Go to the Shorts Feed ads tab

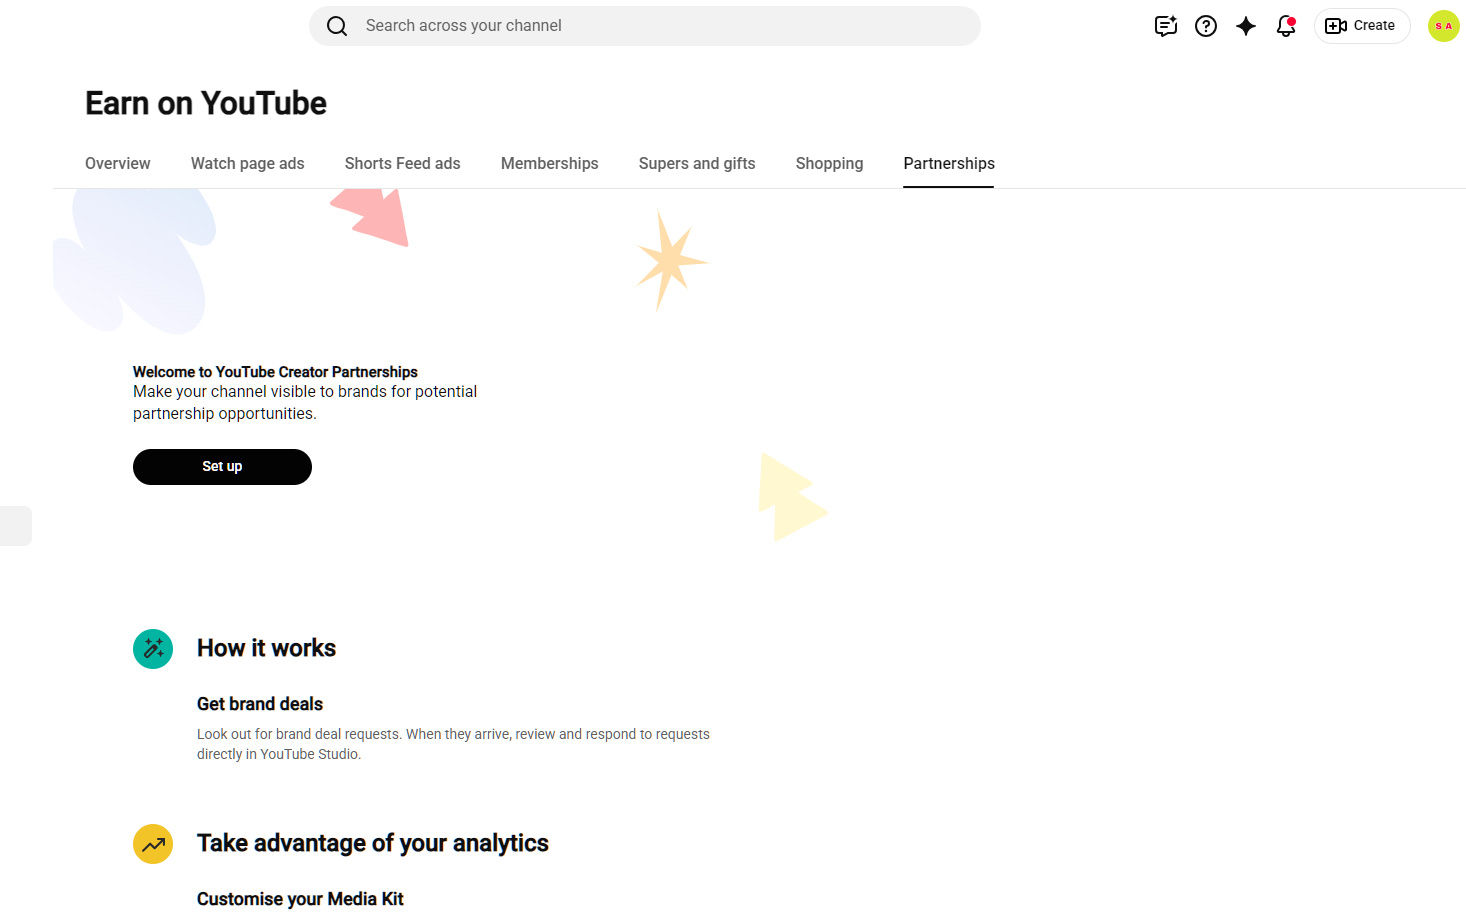pyautogui.click(x=403, y=163)
